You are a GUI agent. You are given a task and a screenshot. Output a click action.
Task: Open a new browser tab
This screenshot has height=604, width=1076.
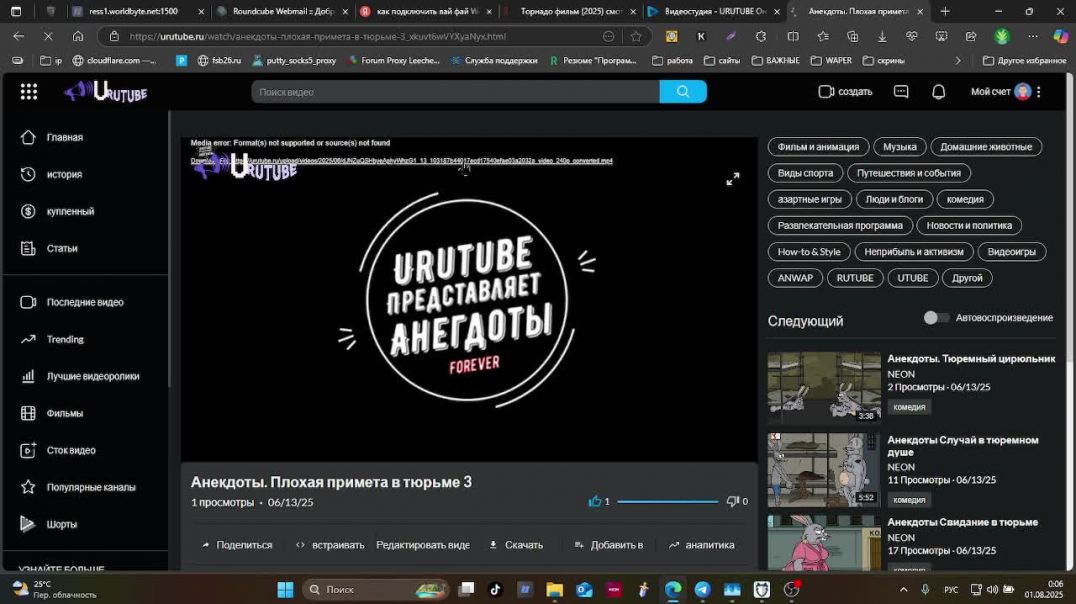[x=945, y=11]
